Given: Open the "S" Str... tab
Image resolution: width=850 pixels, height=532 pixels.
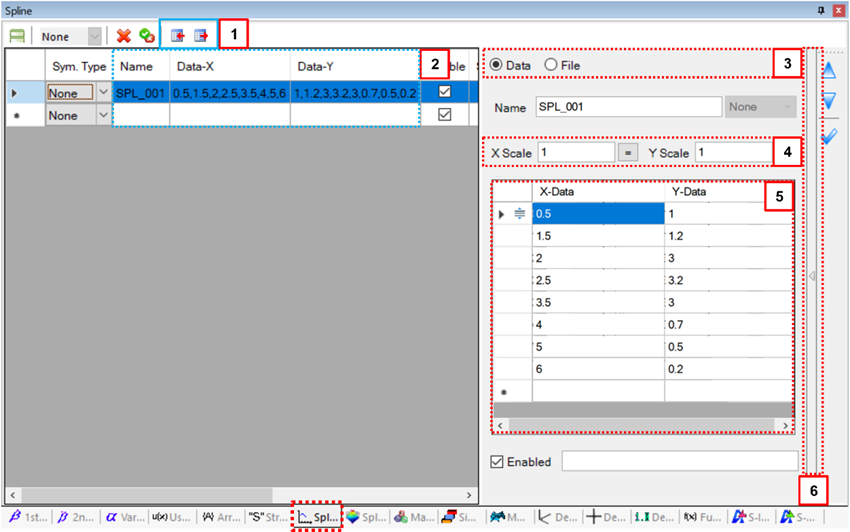Looking at the screenshot, I should [x=268, y=517].
